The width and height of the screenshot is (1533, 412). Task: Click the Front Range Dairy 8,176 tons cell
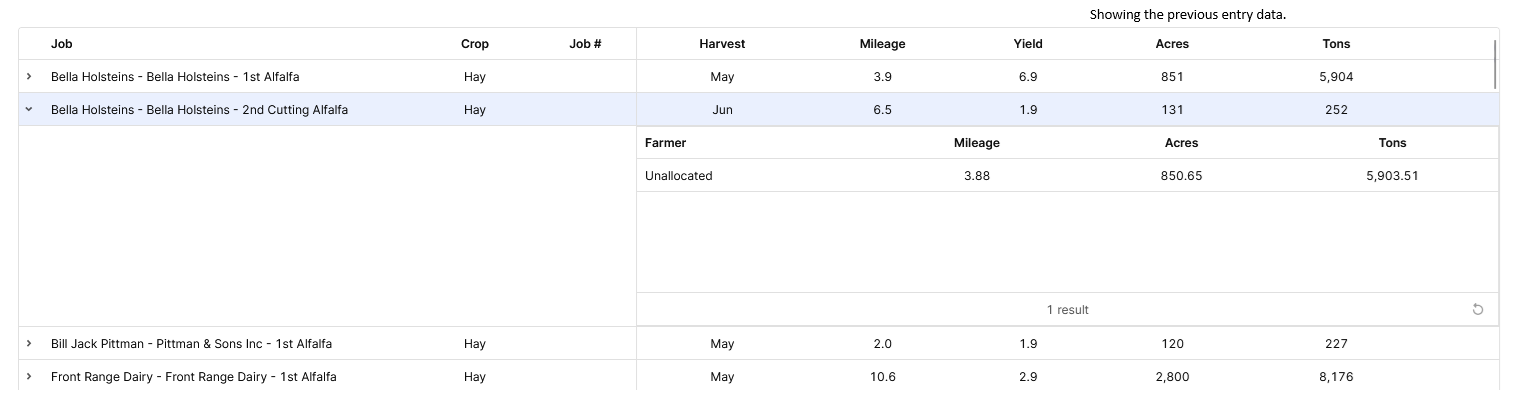(1336, 377)
